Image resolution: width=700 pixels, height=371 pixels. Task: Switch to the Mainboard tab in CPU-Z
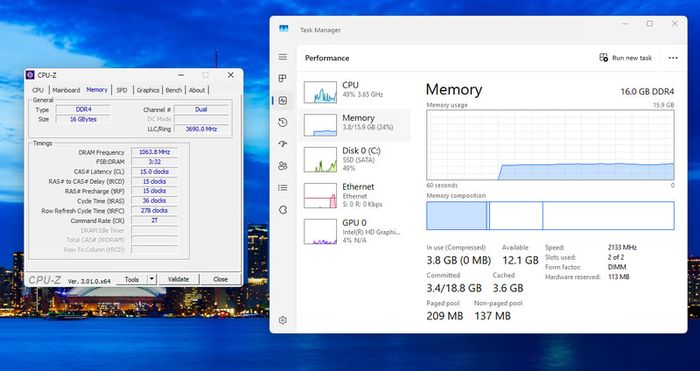click(67, 90)
